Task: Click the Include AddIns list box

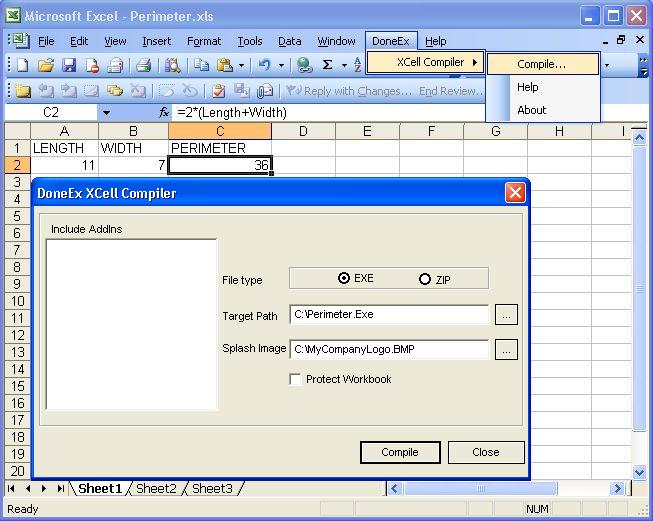Action: coord(132,324)
